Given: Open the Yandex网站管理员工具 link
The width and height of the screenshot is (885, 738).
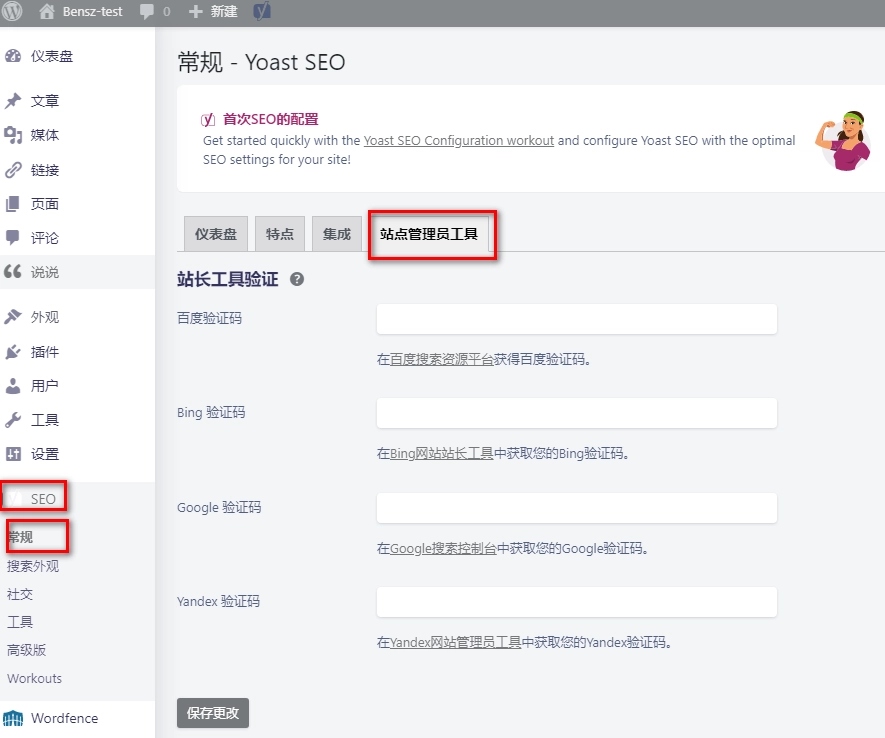Looking at the screenshot, I should click(x=455, y=643).
